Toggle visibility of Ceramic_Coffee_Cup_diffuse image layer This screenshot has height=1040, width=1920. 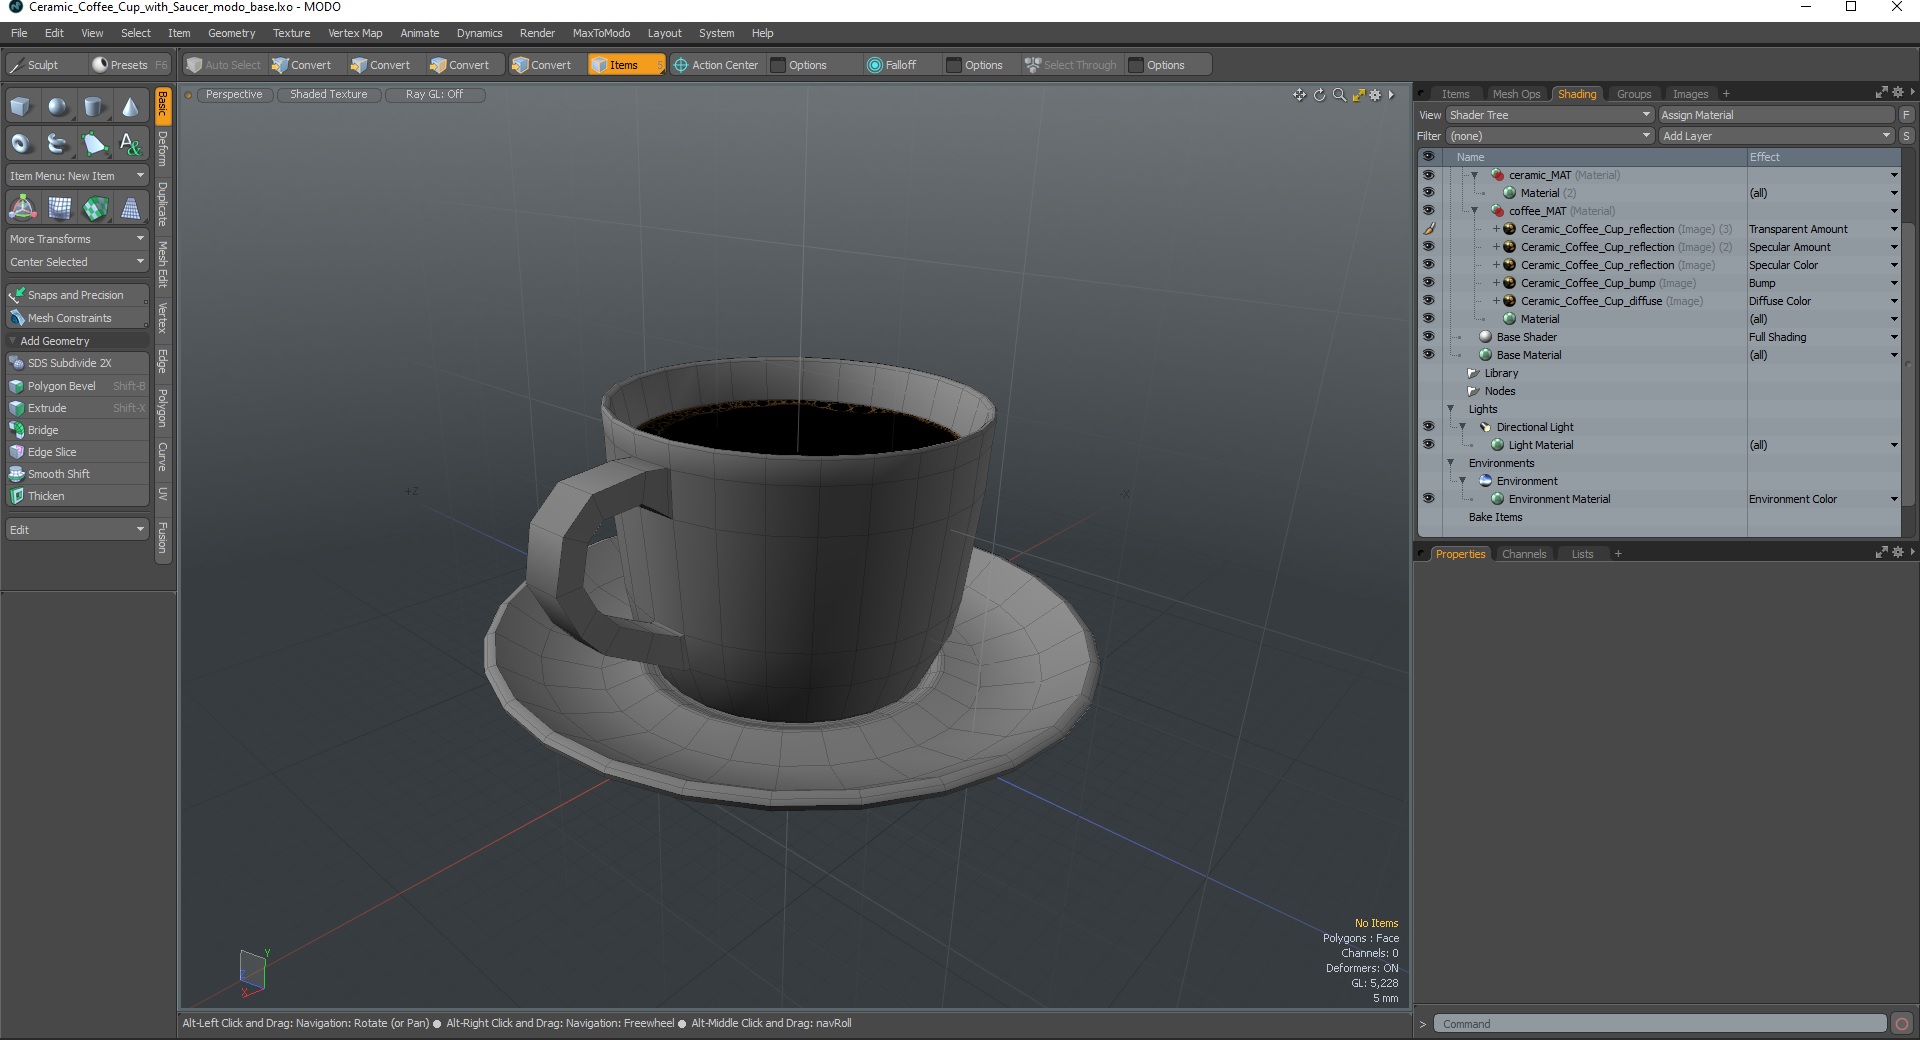[x=1428, y=301]
